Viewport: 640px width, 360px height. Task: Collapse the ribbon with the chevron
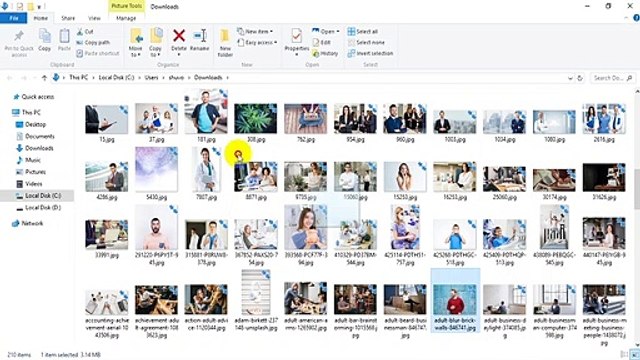627,18
